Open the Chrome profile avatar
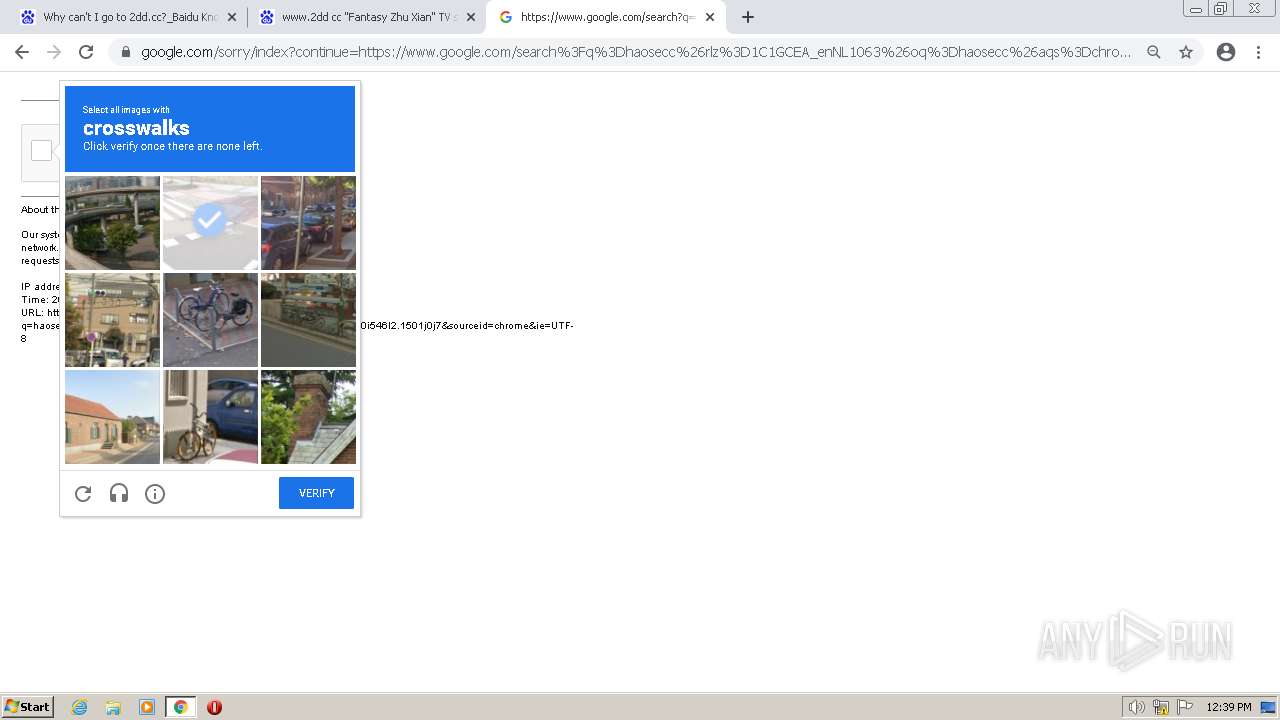This screenshot has height=720, width=1280. click(1226, 52)
